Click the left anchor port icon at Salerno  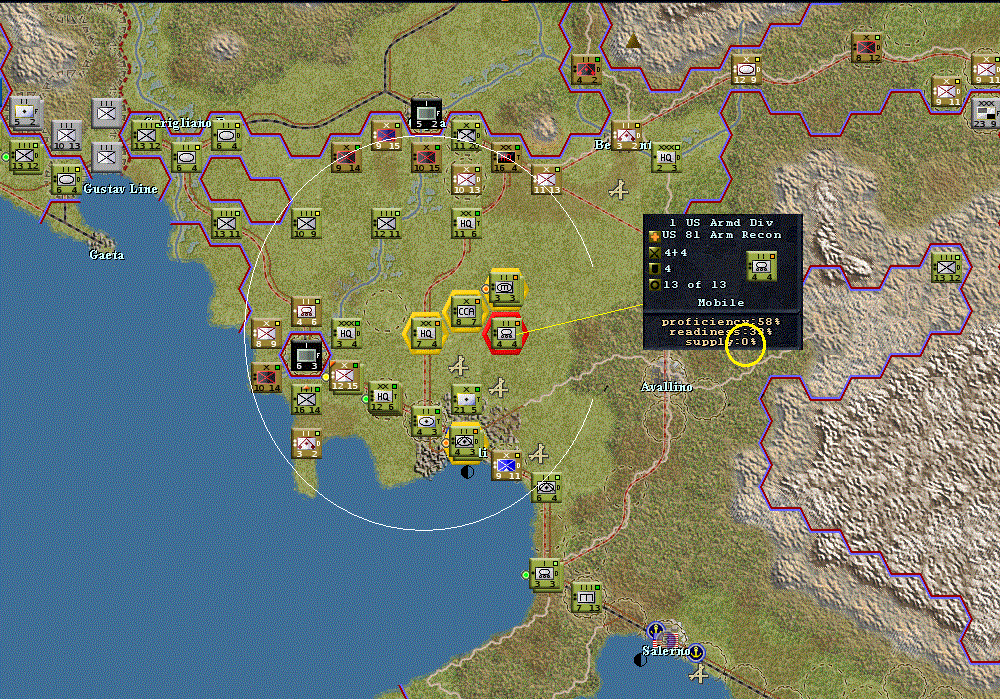656,631
